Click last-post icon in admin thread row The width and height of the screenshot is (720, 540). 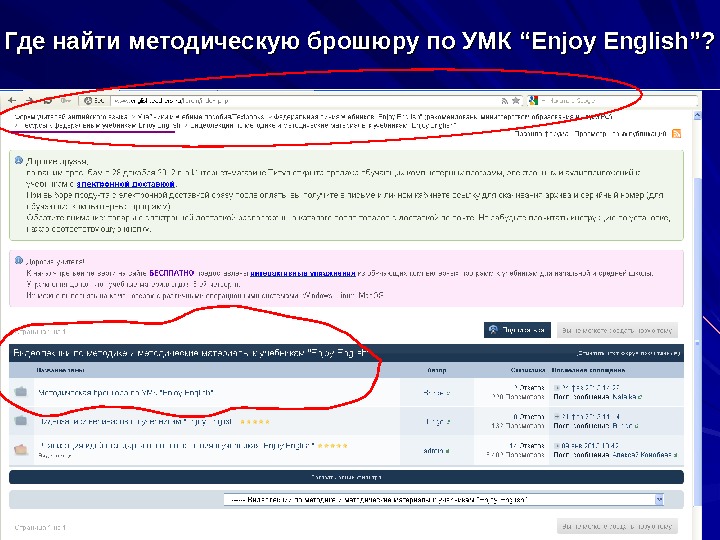tap(557, 446)
